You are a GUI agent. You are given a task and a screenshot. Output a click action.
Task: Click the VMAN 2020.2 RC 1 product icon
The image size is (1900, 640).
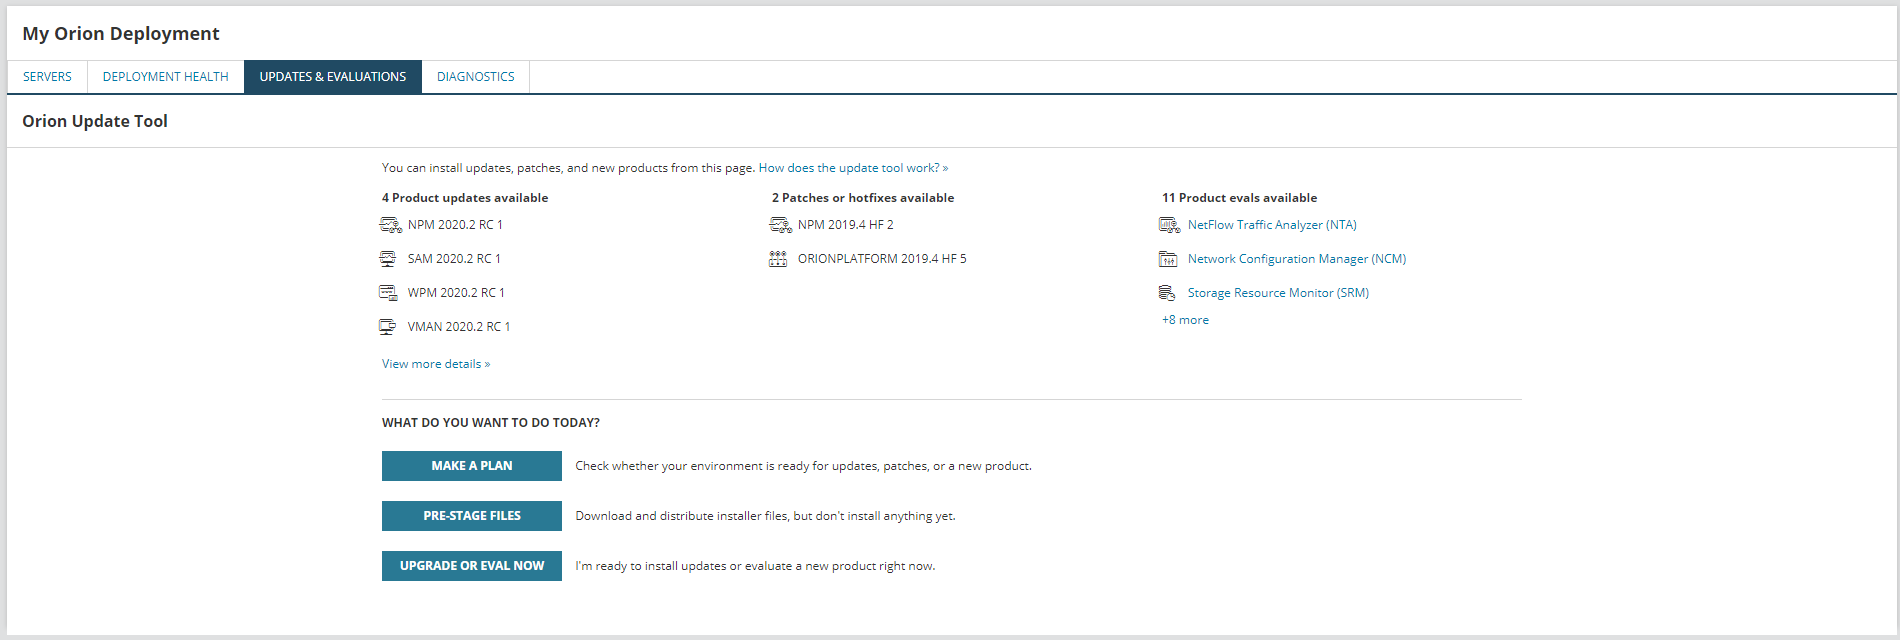click(x=388, y=327)
